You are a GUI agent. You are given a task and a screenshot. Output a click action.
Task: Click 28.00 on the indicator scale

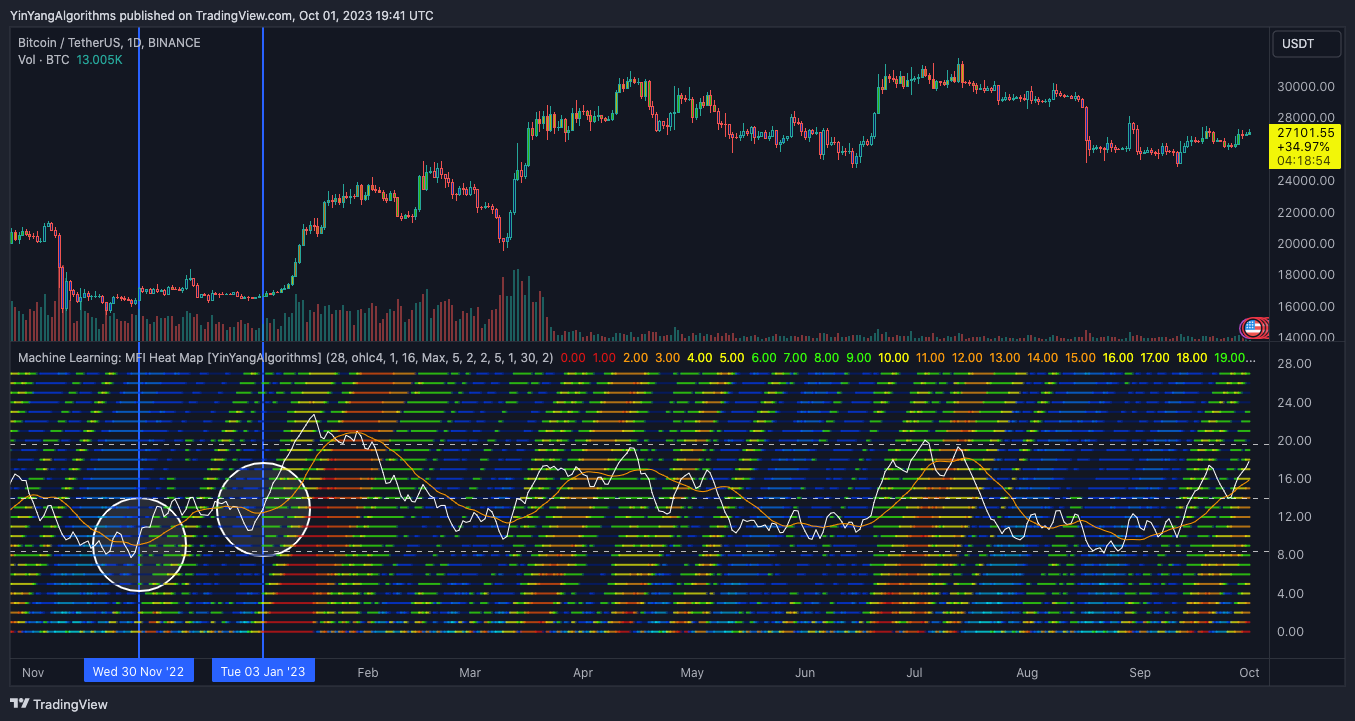pyautogui.click(x=1295, y=364)
